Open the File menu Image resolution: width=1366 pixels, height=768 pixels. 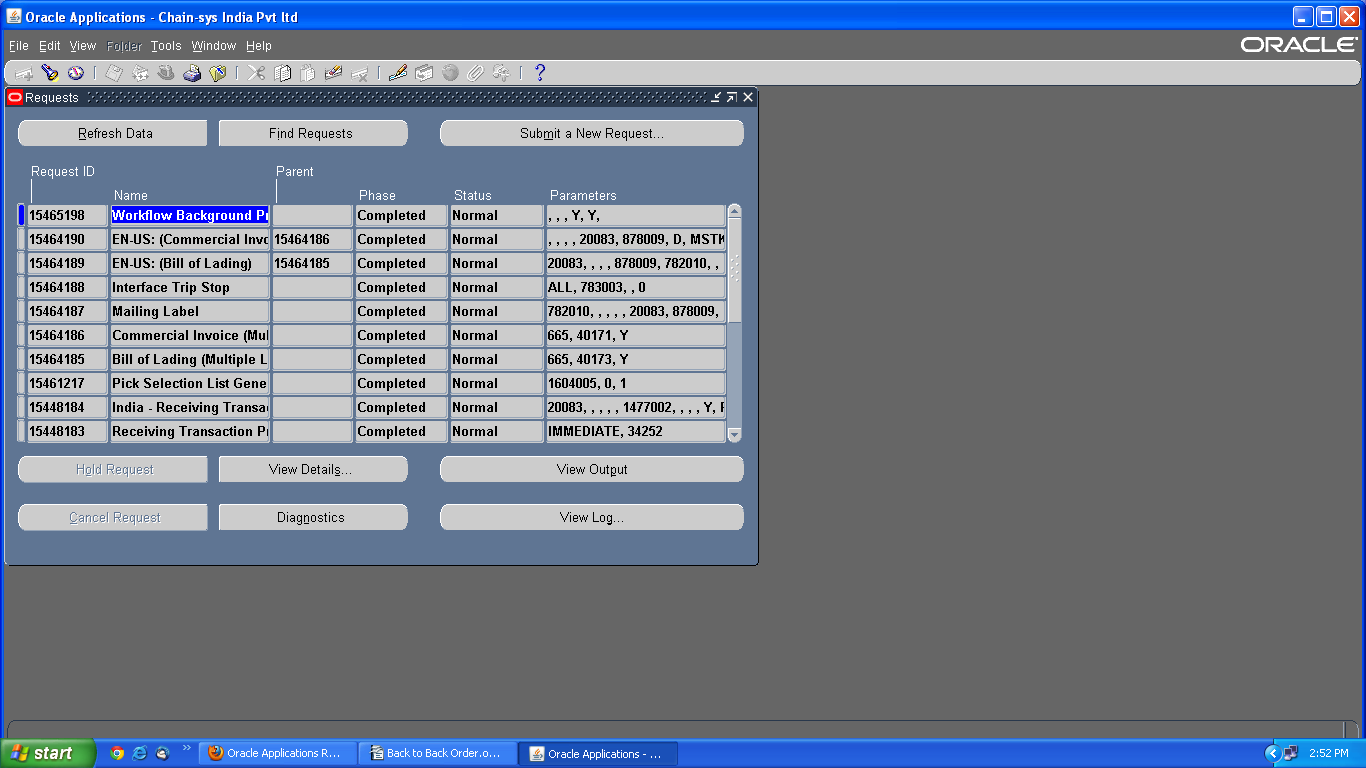pos(19,46)
